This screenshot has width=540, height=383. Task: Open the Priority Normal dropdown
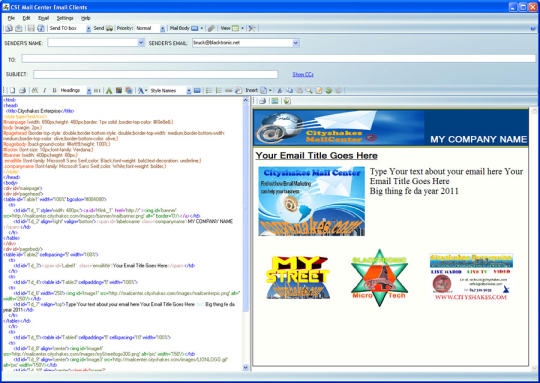tap(162, 29)
